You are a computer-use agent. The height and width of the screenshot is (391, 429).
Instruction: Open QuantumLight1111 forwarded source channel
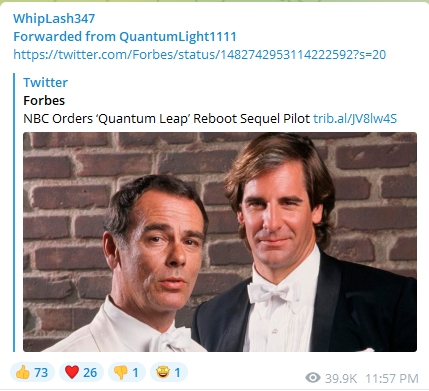178,36
